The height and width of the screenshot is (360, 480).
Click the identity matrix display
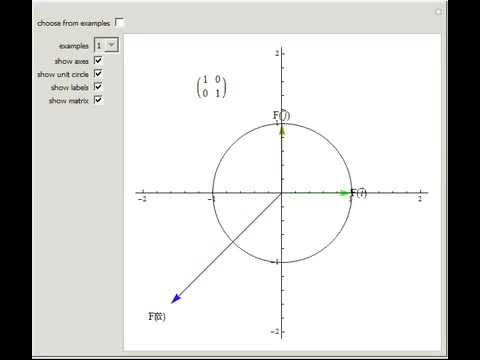click(211, 86)
